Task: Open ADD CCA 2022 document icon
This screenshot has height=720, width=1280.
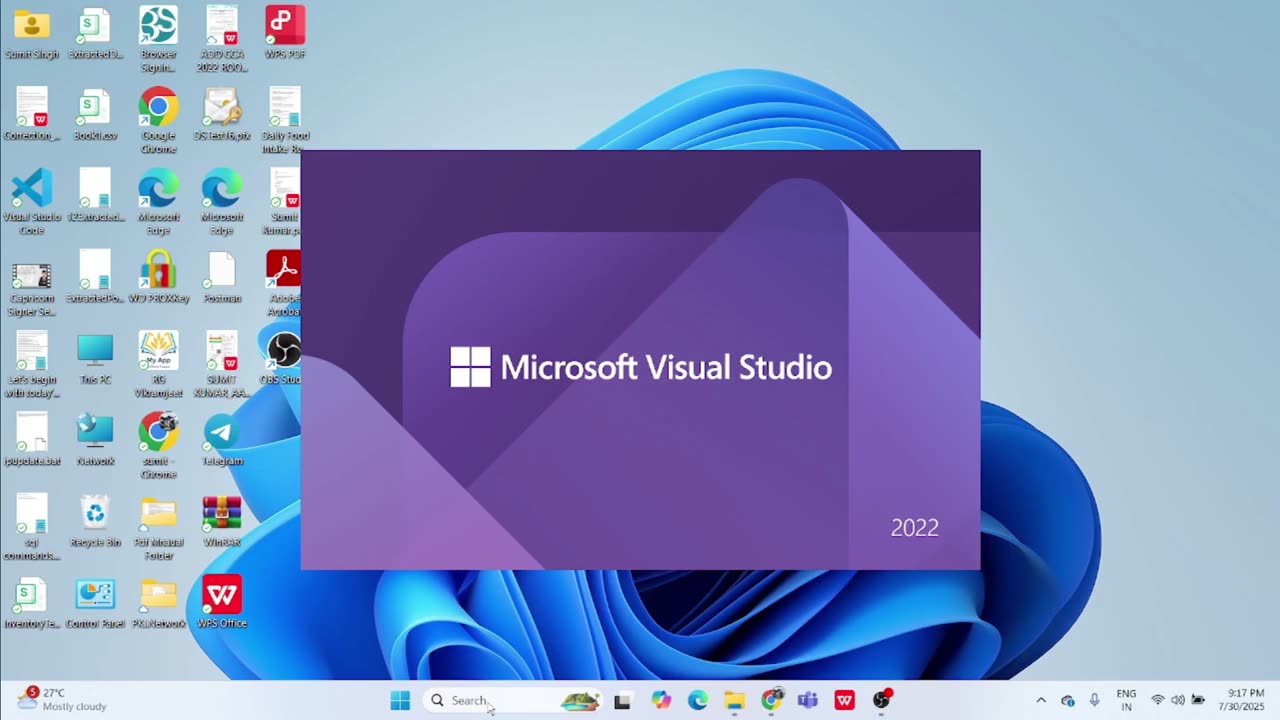Action: (222, 38)
